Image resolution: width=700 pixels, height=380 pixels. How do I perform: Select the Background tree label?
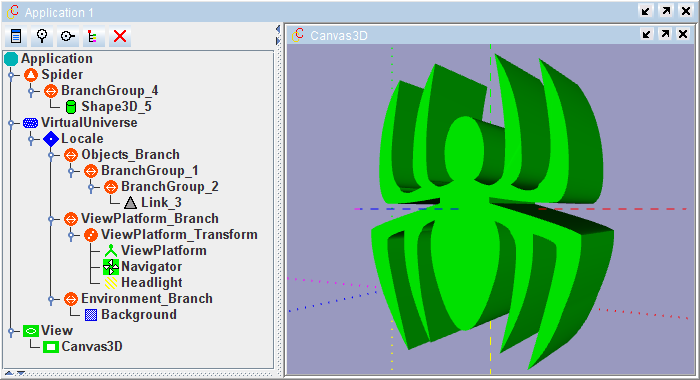(139, 315)
